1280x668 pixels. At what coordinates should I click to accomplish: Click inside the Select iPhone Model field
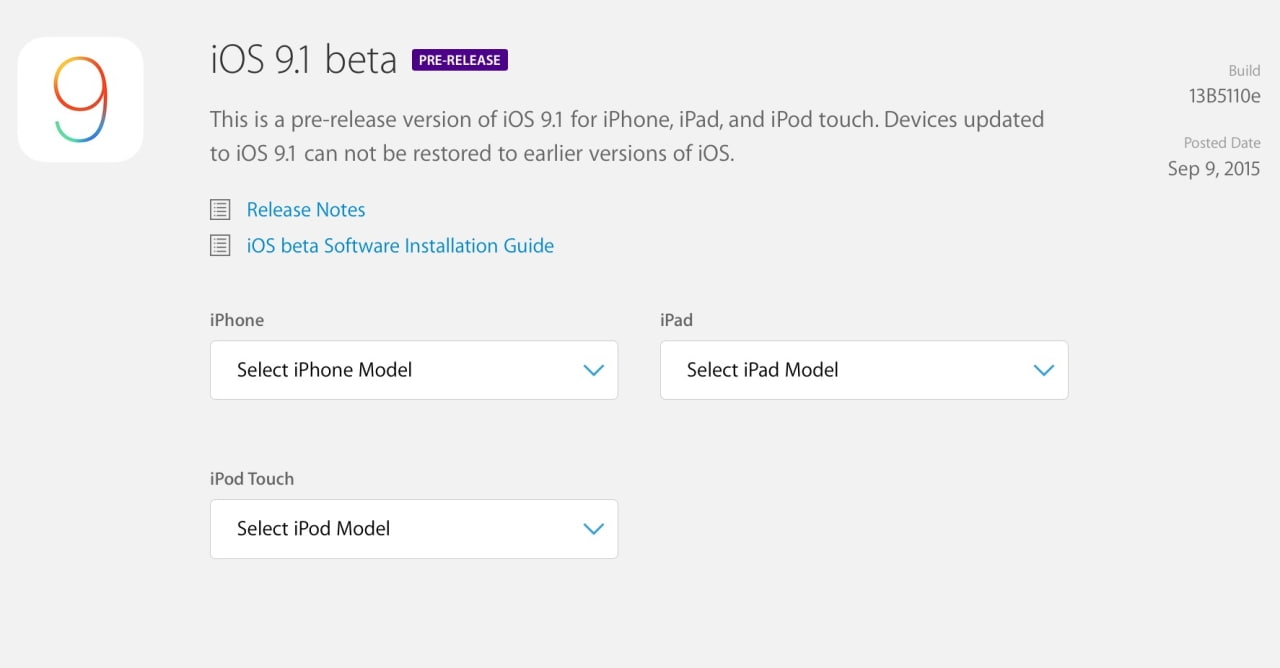350,370
